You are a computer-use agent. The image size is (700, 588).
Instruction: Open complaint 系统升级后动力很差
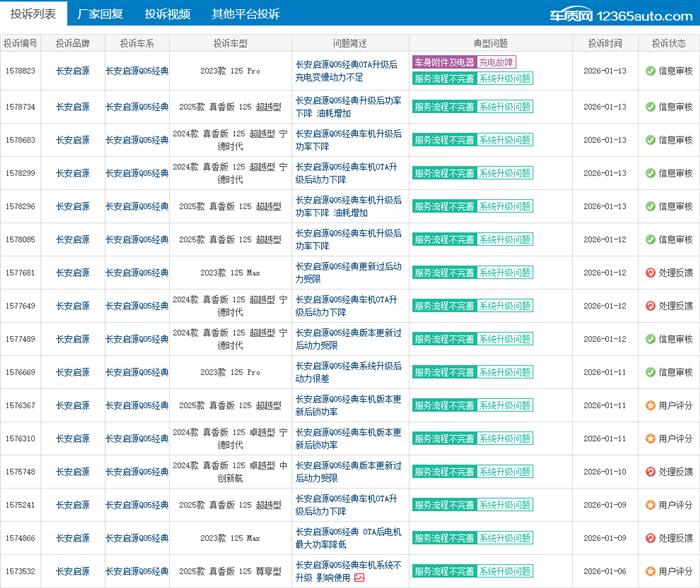coord(348,372)
